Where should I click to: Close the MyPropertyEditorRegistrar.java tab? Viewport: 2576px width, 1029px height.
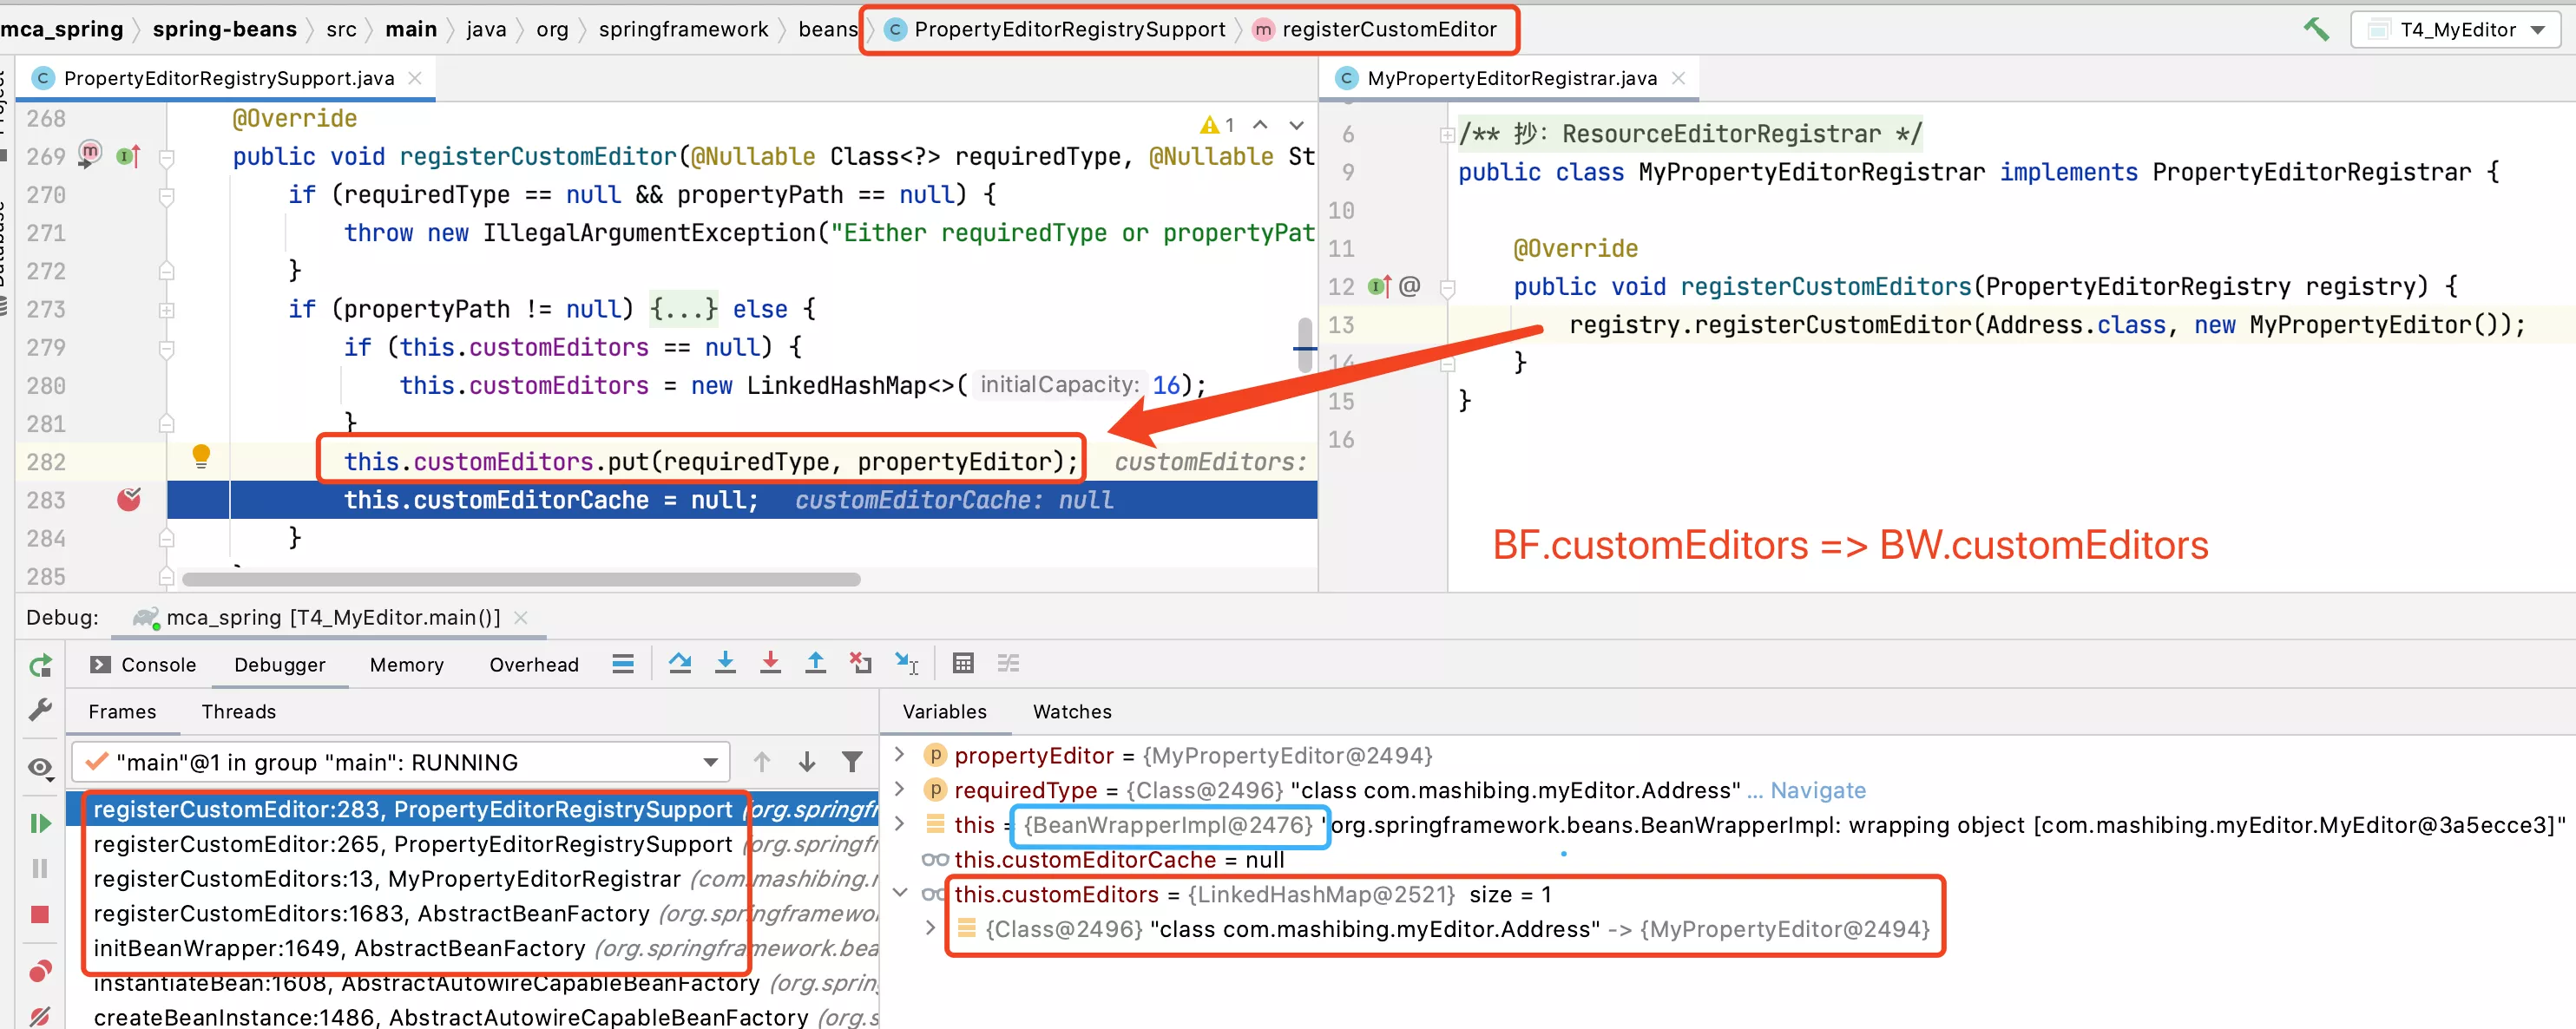(x=1679, y=78)
